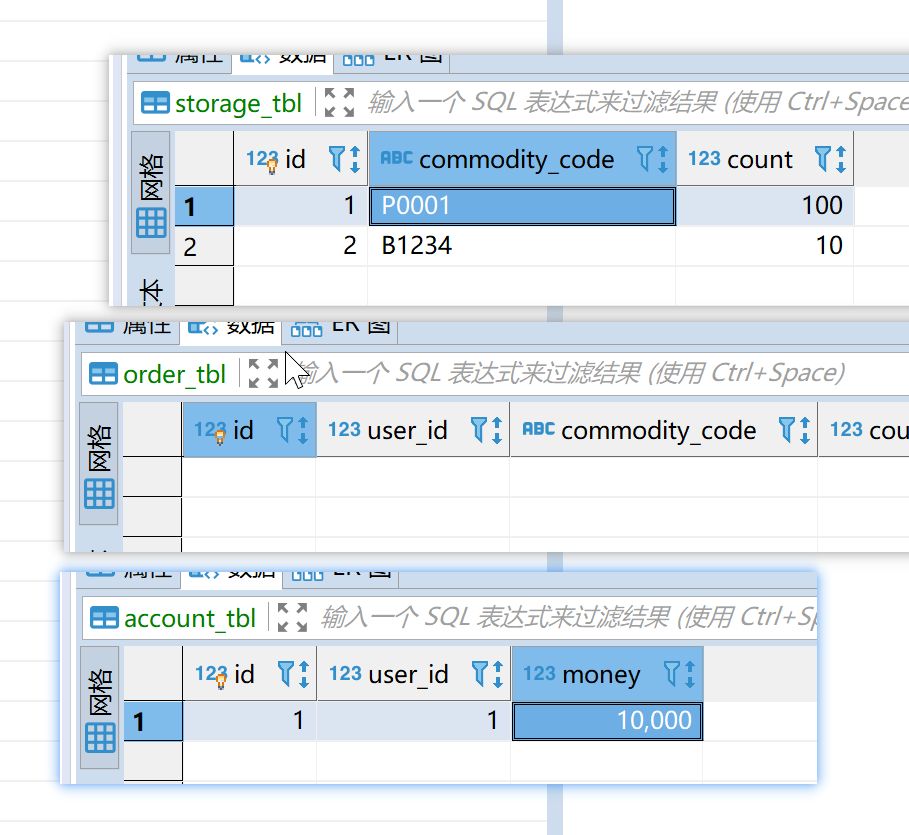Sort account_tbl by user_id arrows

point(497,674)
